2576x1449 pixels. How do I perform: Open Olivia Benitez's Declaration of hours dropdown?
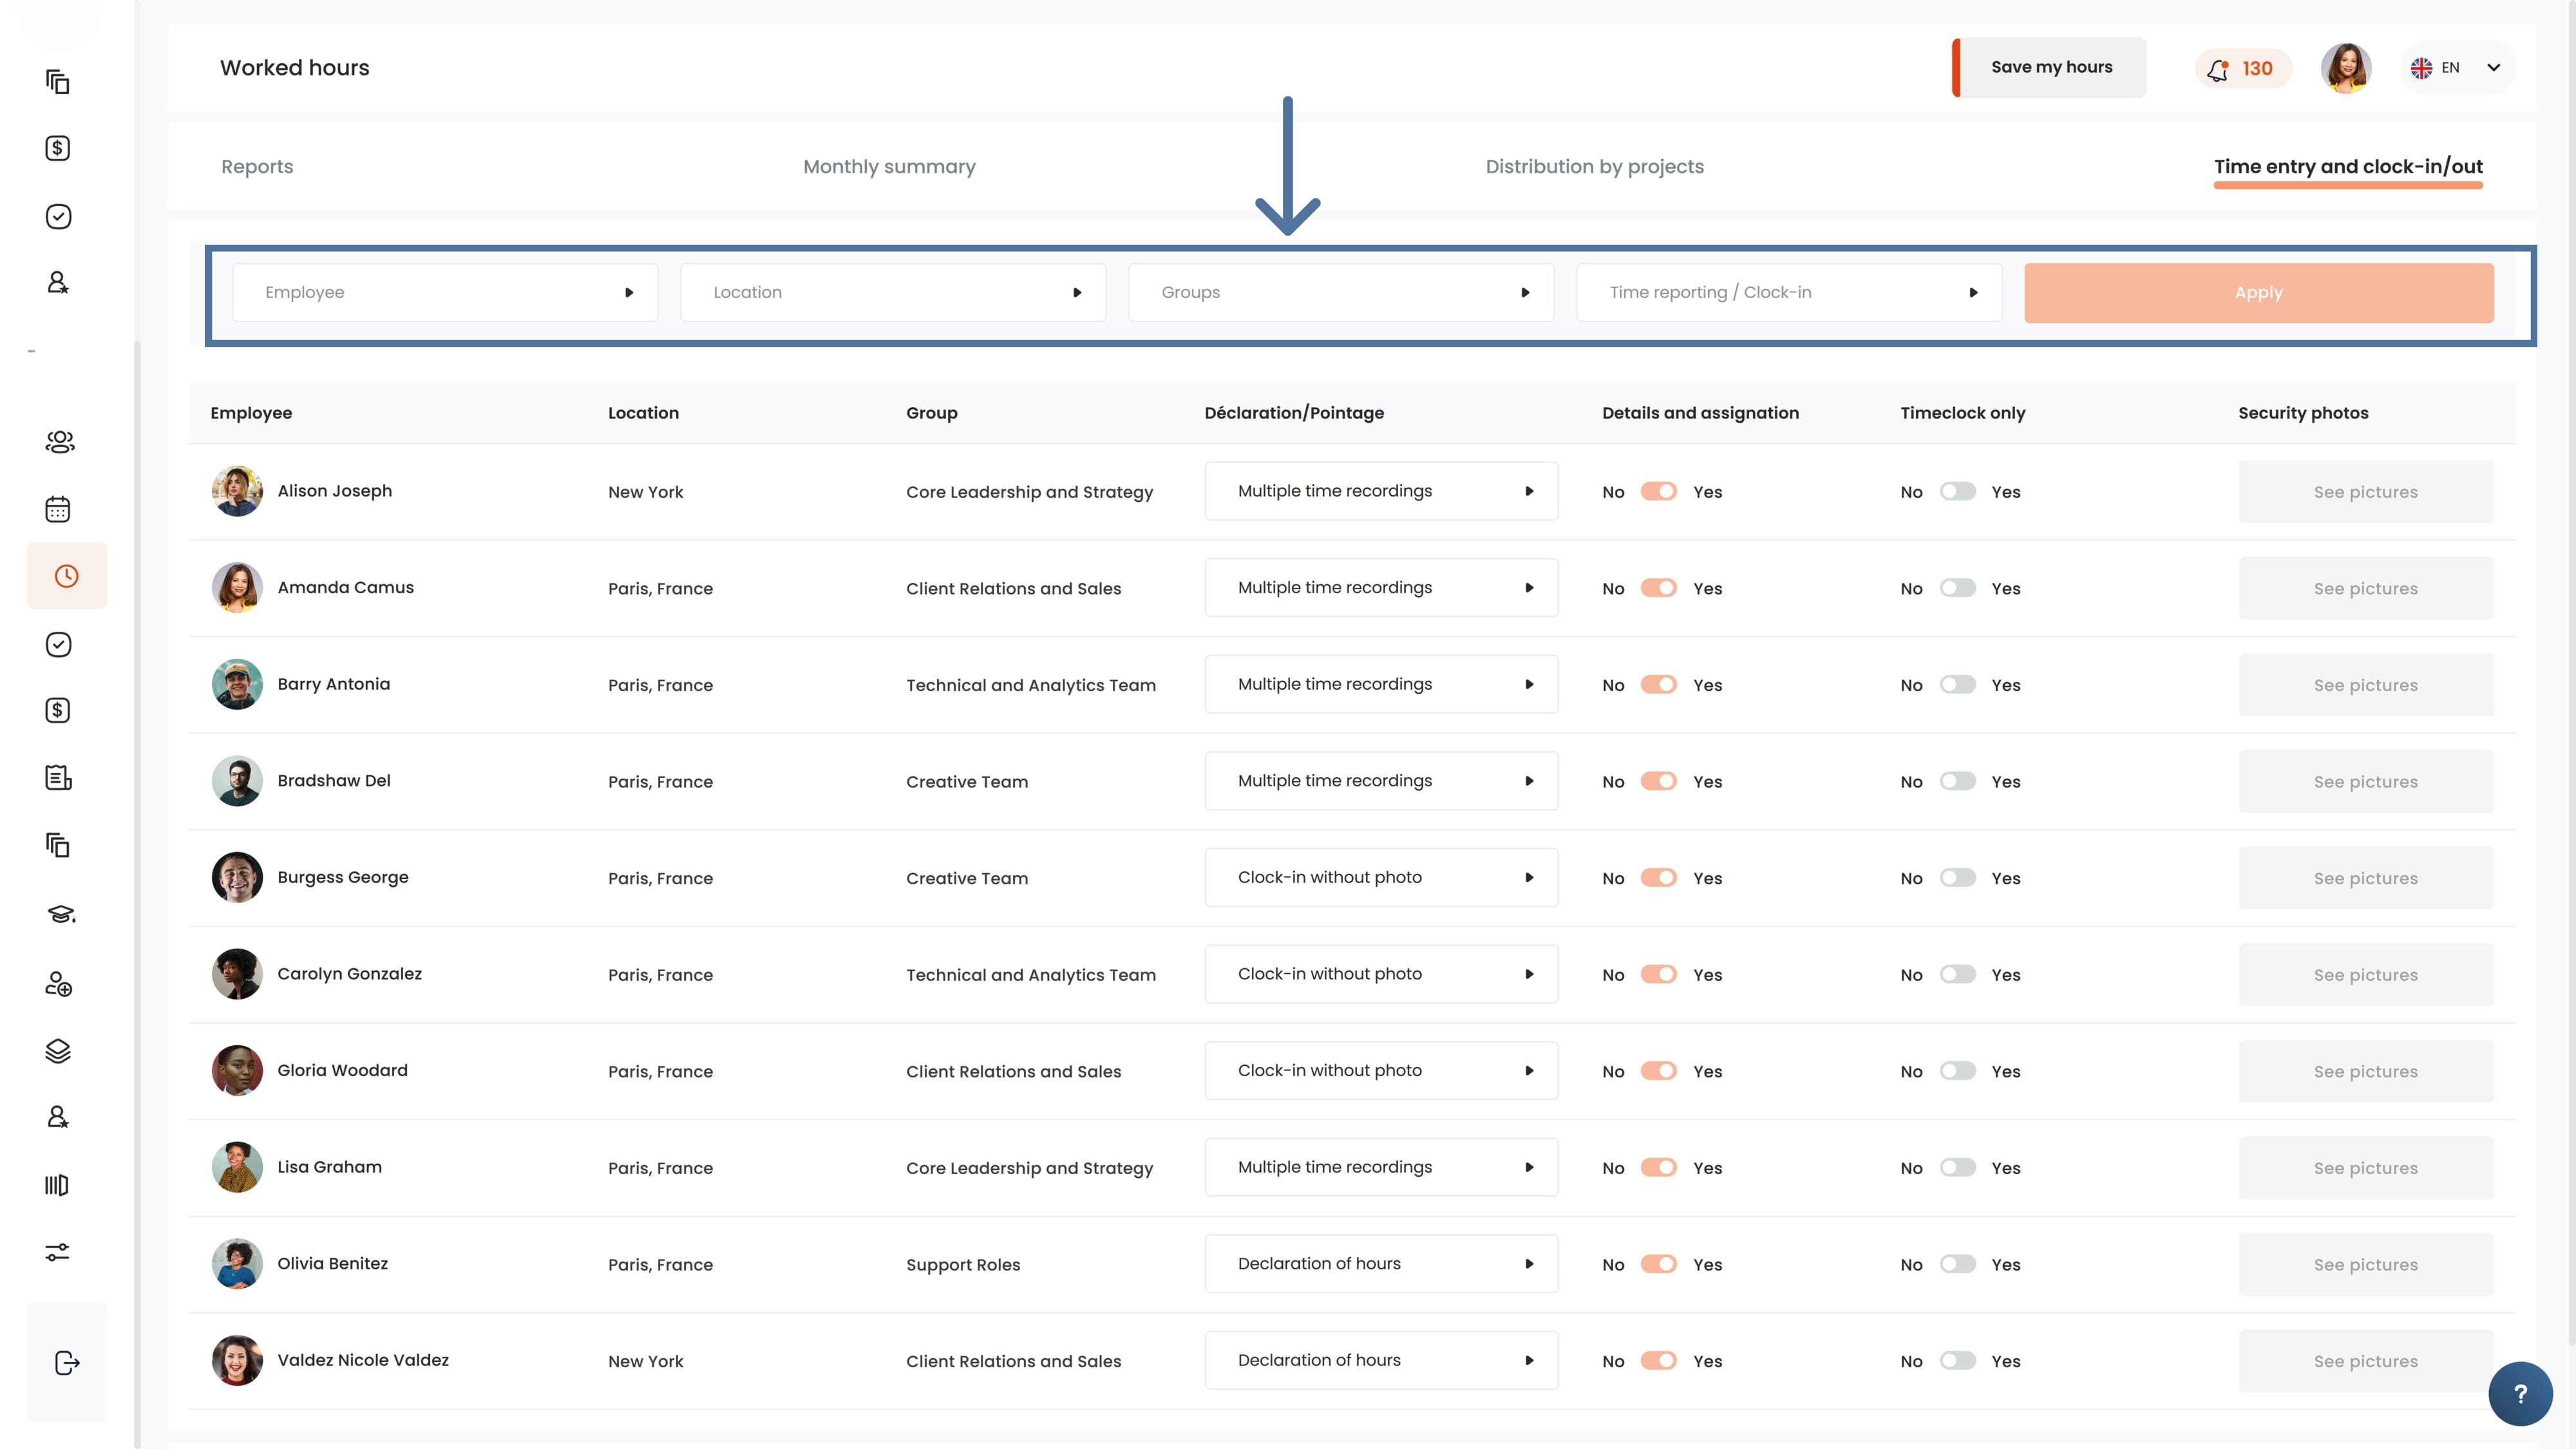click(x=1381, y=1264)
